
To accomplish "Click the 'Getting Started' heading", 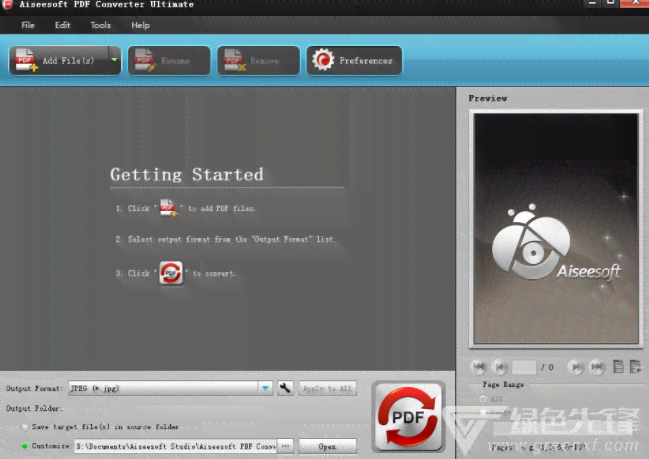I will (187, 175).
